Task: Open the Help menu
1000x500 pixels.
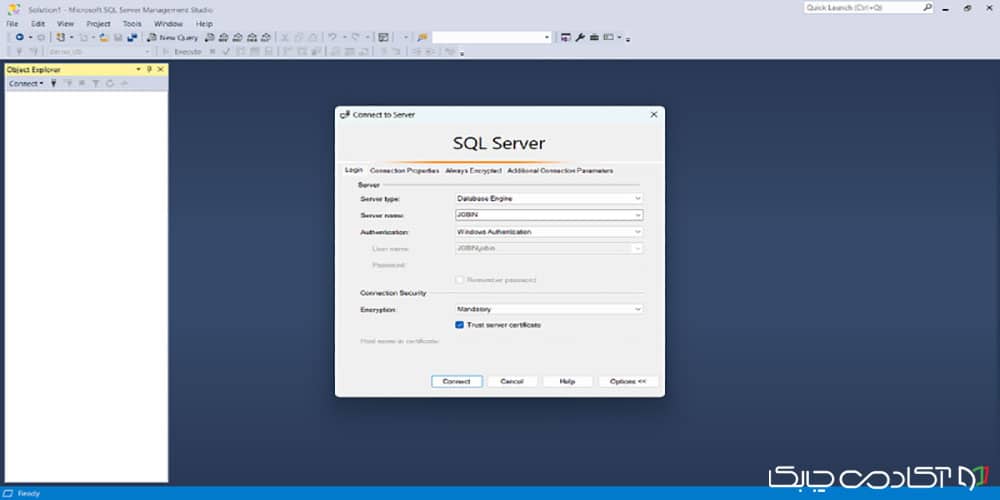Action: (x=204, y=24)
